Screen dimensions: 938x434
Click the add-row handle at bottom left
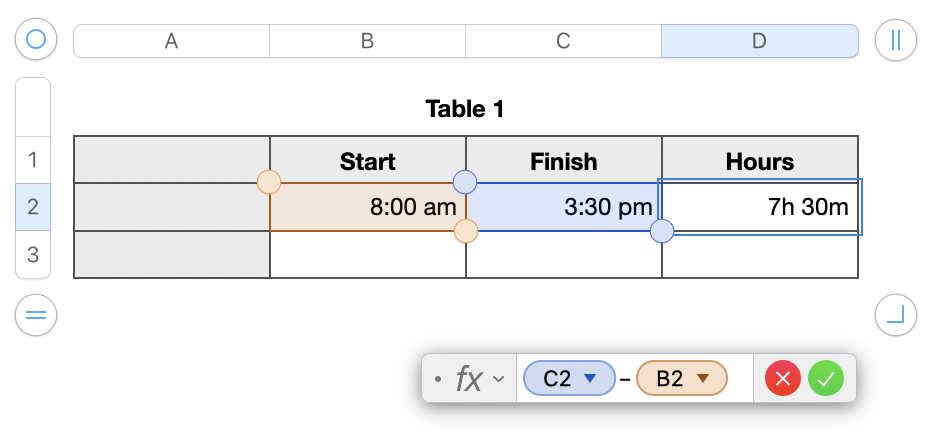36,316
